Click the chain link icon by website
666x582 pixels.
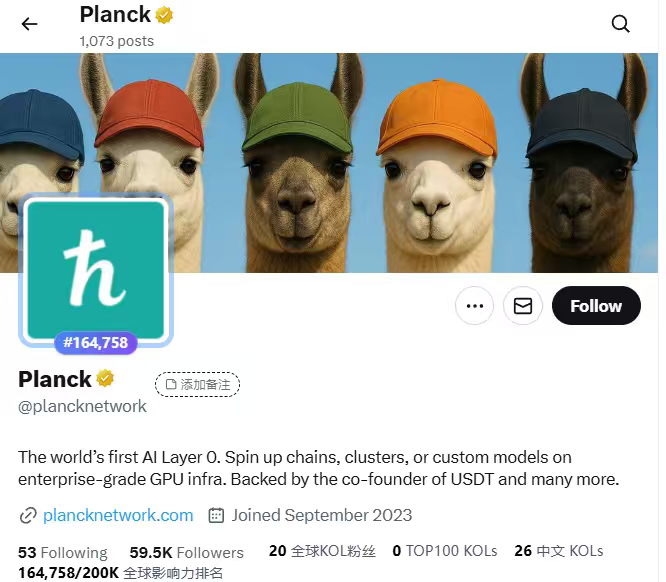(28, 516)
